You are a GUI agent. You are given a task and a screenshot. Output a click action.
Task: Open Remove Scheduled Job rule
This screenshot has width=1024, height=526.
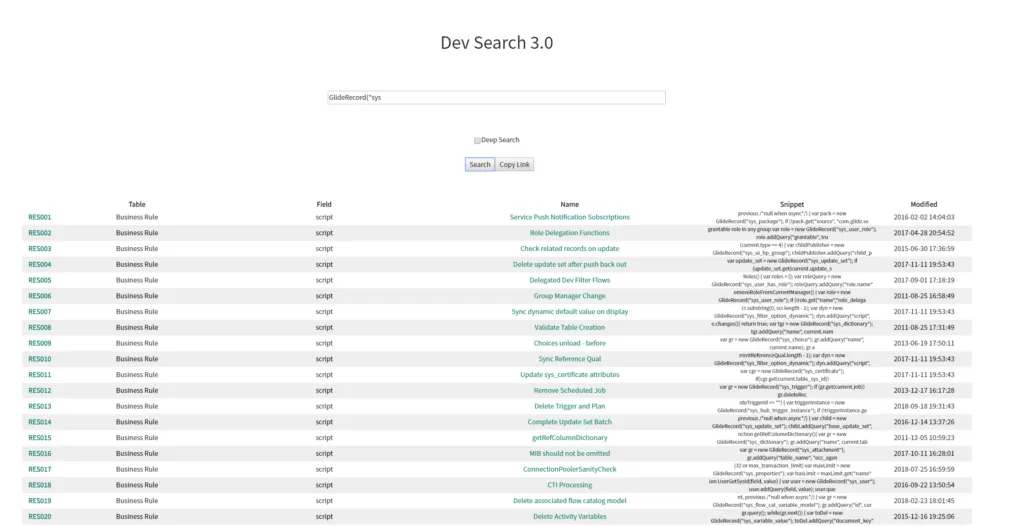(x=569, y=391)
